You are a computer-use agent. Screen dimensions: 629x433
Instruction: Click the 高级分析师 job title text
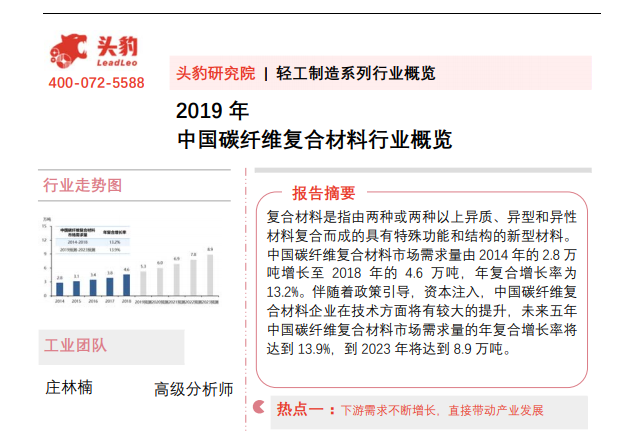click(193, 388)
